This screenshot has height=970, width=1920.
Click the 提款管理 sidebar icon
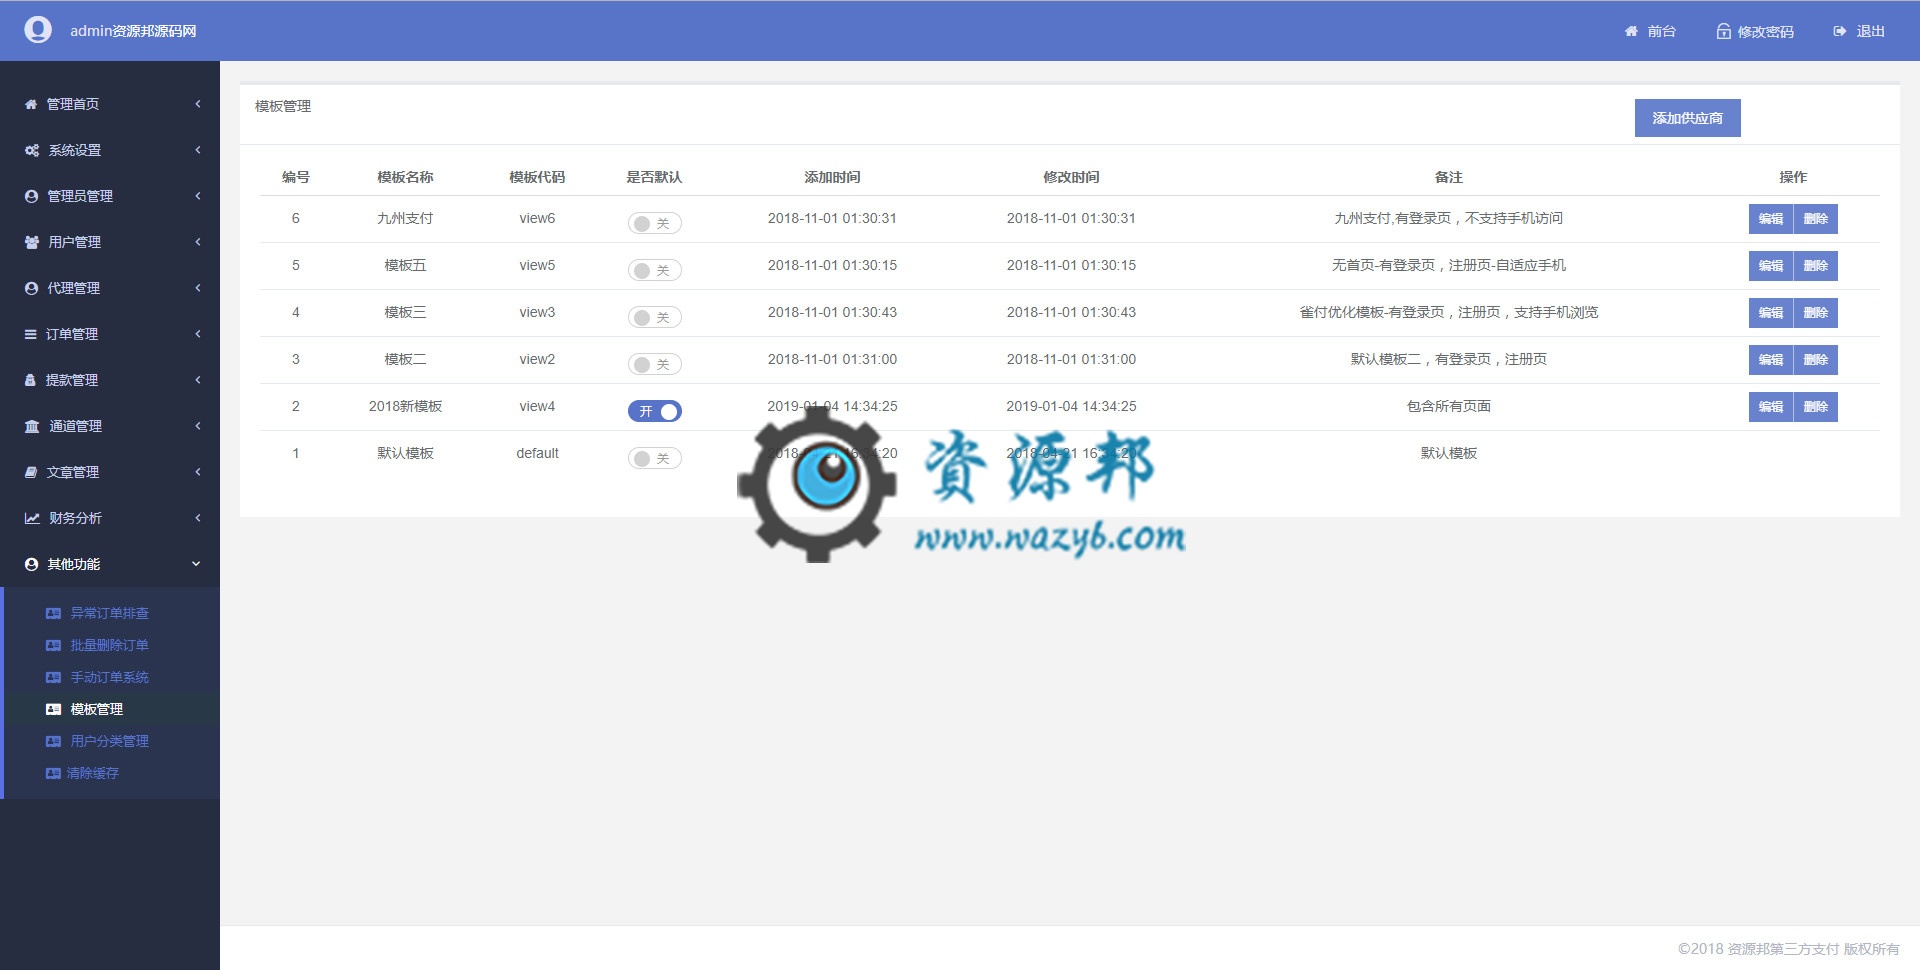click(x=30, y=380)
